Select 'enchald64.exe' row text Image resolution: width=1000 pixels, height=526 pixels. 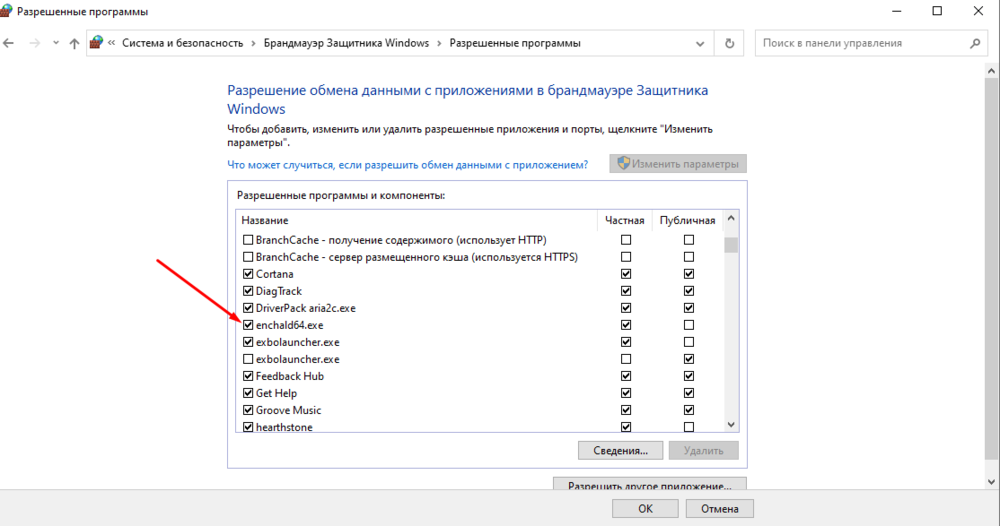coord(290,325)
